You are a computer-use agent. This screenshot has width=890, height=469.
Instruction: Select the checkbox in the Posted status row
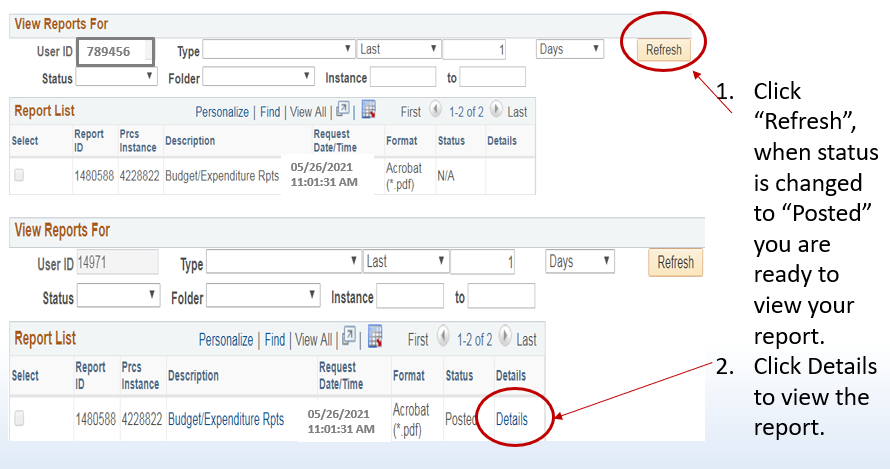[x=19, y=418]
